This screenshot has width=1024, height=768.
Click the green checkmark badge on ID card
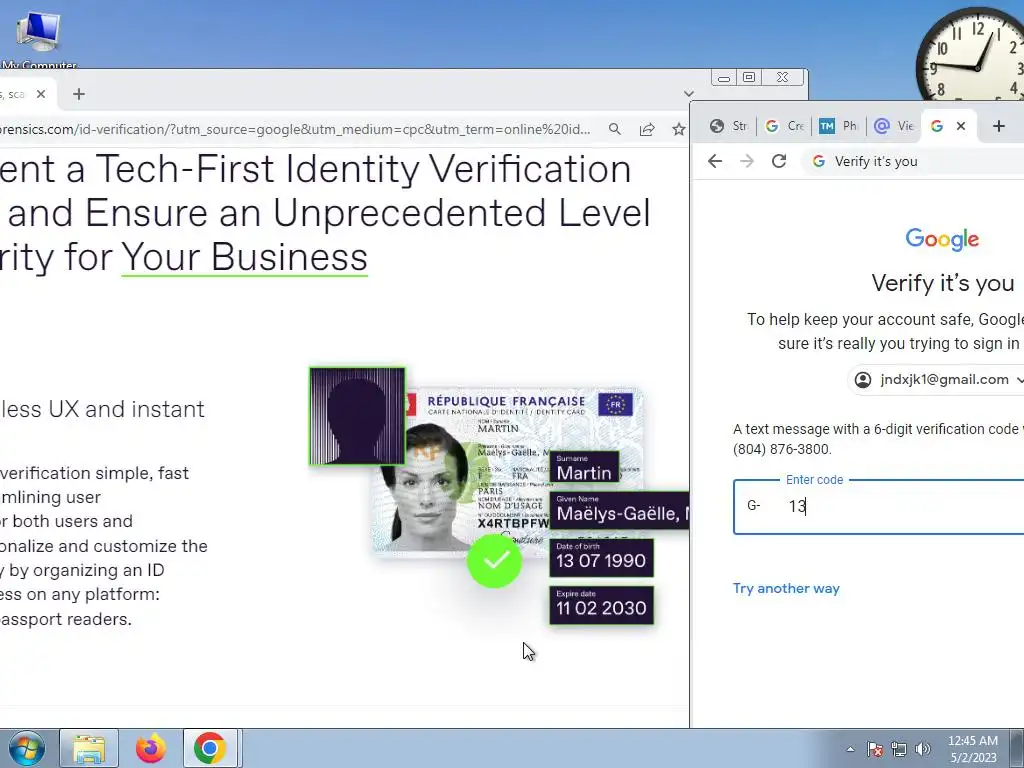coord(494,560)
